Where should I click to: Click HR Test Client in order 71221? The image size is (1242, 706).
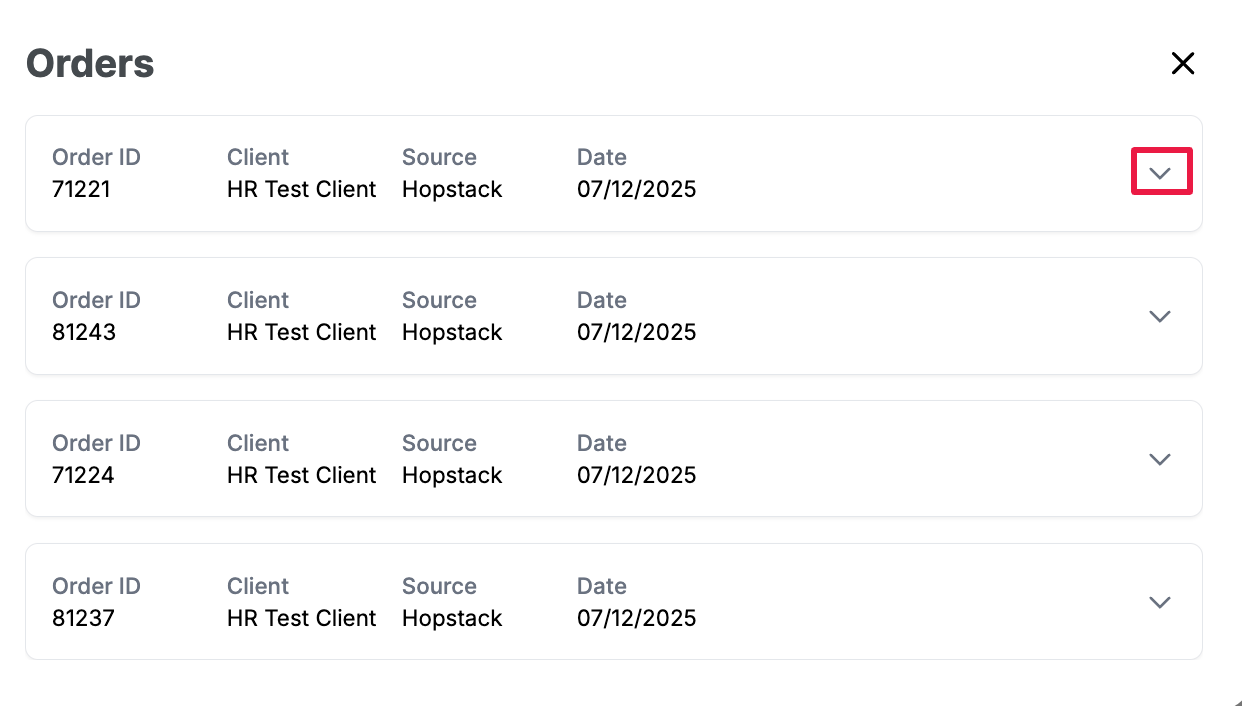[x=301, y=189]
